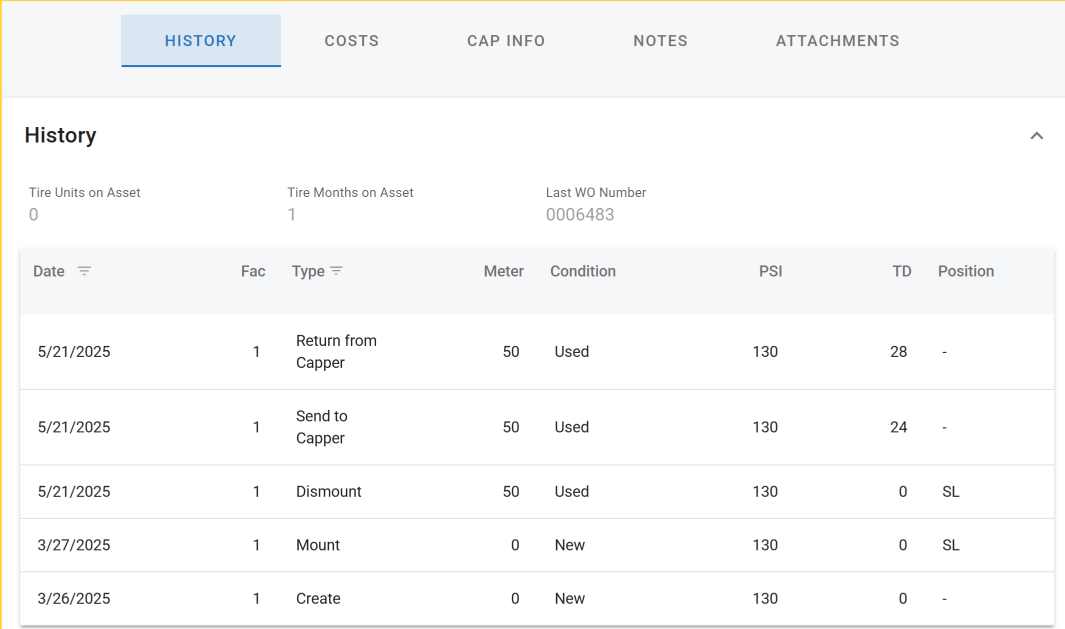1065x629 pixels.
Task: Open the Cap Info tab
Action: [x=506, y=41]
